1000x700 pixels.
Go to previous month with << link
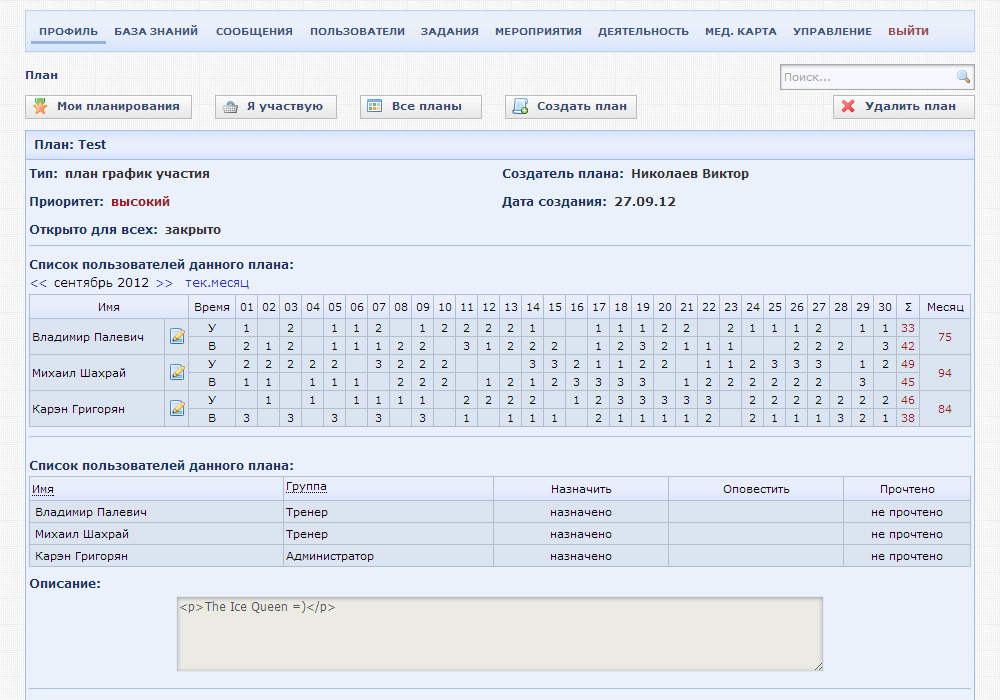click(39, 283)
